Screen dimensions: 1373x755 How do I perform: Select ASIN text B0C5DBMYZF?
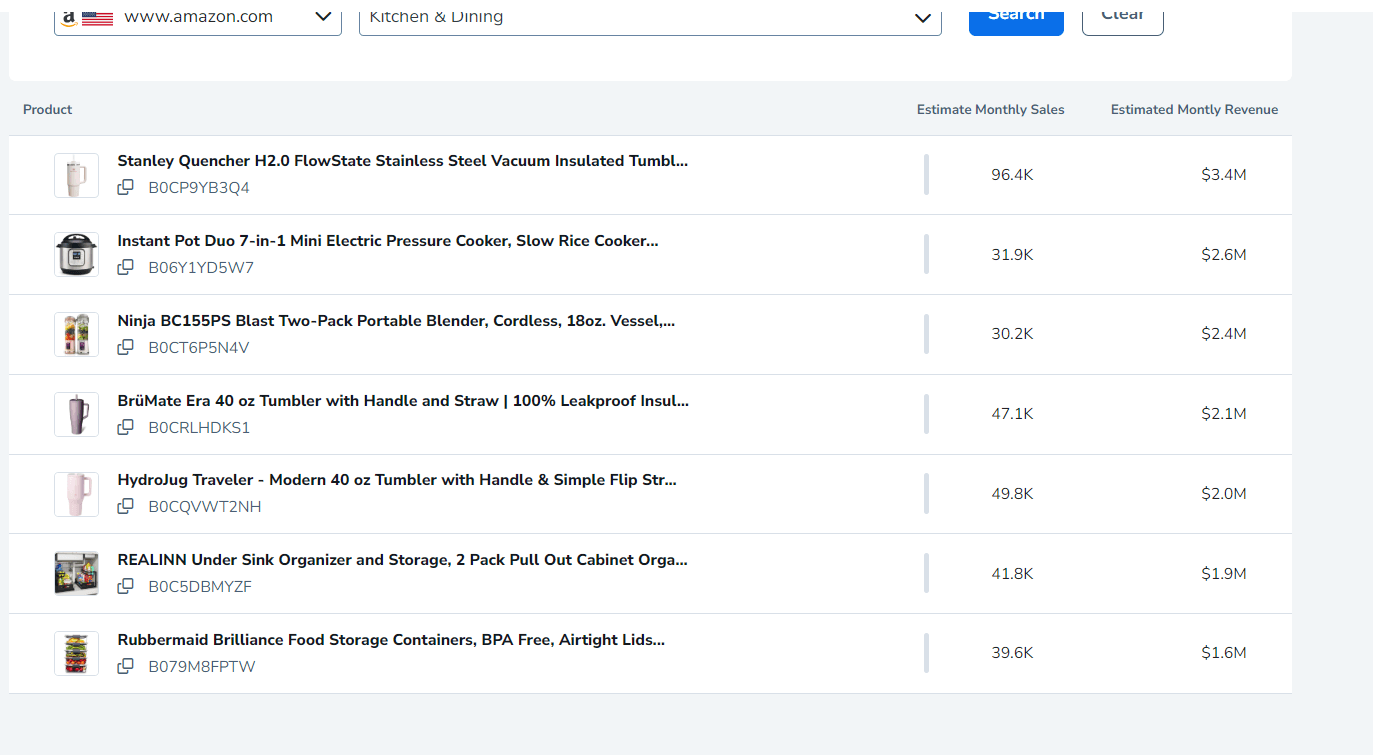[200, 587]
